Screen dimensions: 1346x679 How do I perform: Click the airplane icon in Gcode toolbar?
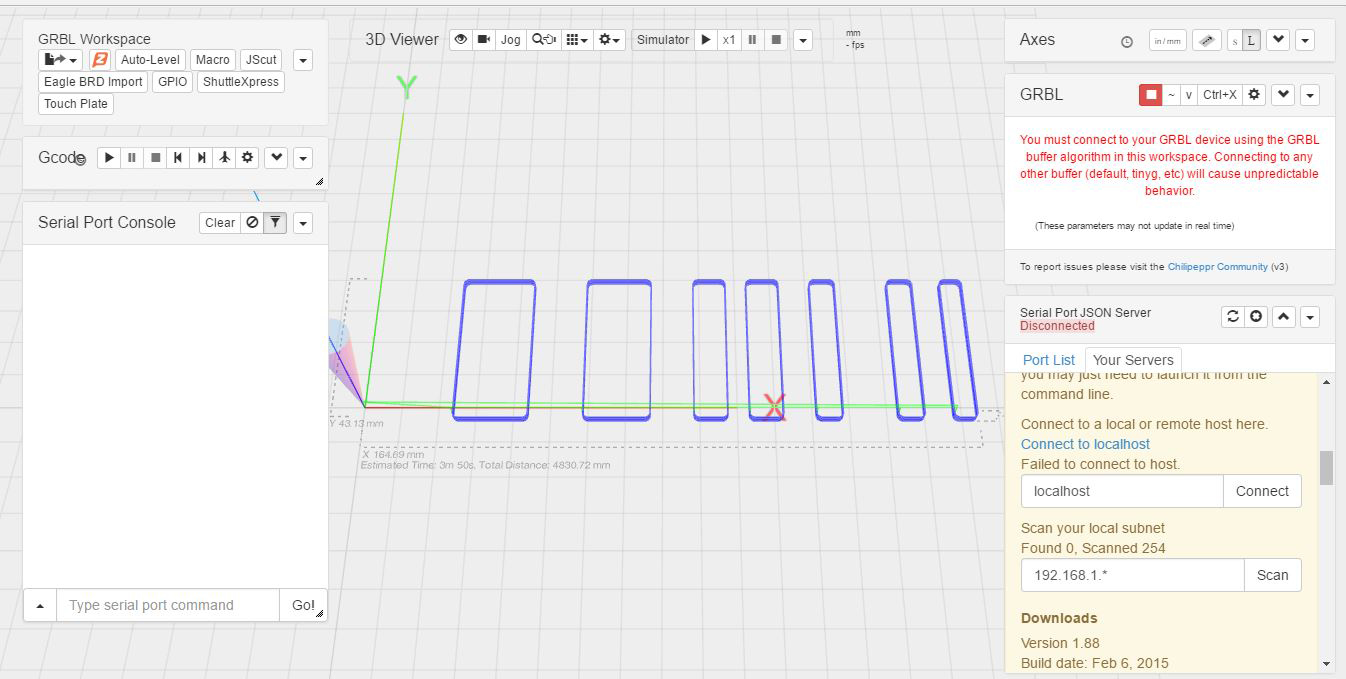pyautogui.click(x=225, y=158)
